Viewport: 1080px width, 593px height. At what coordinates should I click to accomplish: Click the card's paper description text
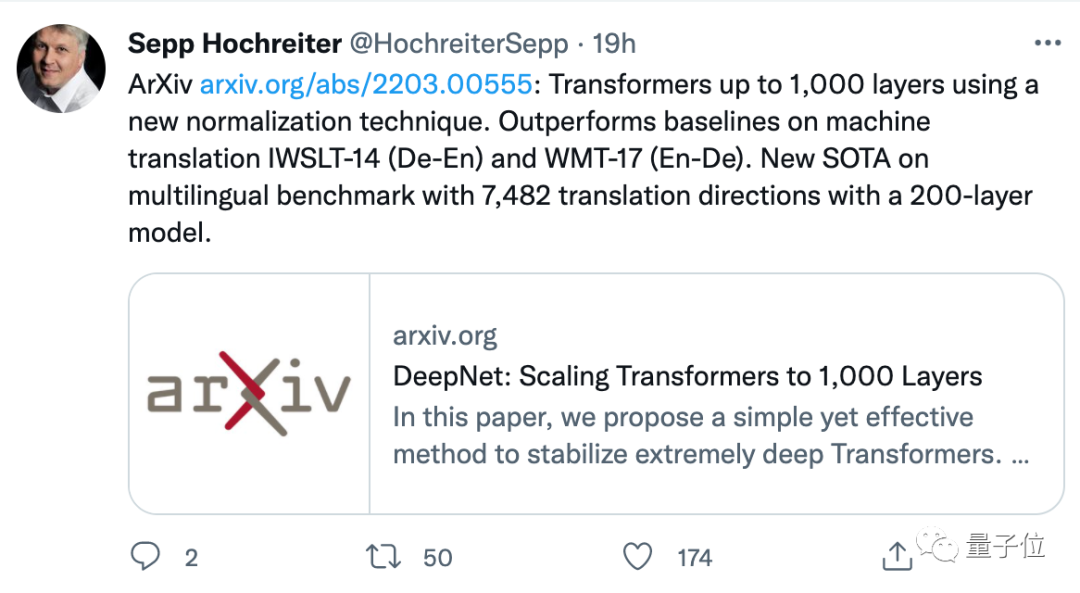point(710,435)
